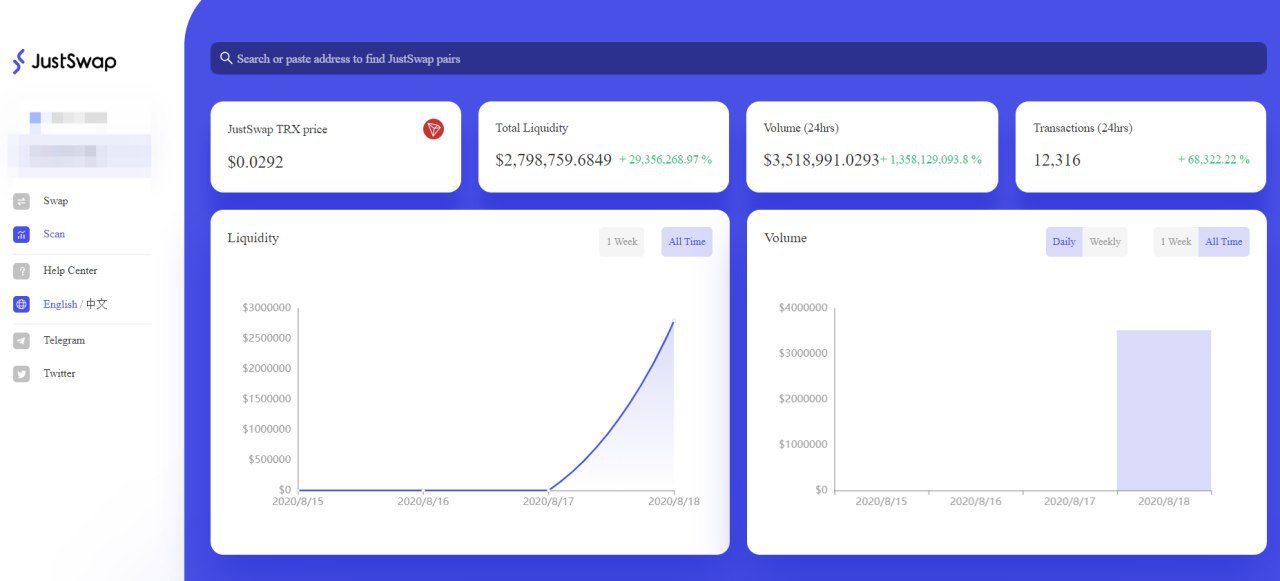The image size is (1280, 581).
Task: Click the JustSwap TRX price label
Action: [277, 129]
